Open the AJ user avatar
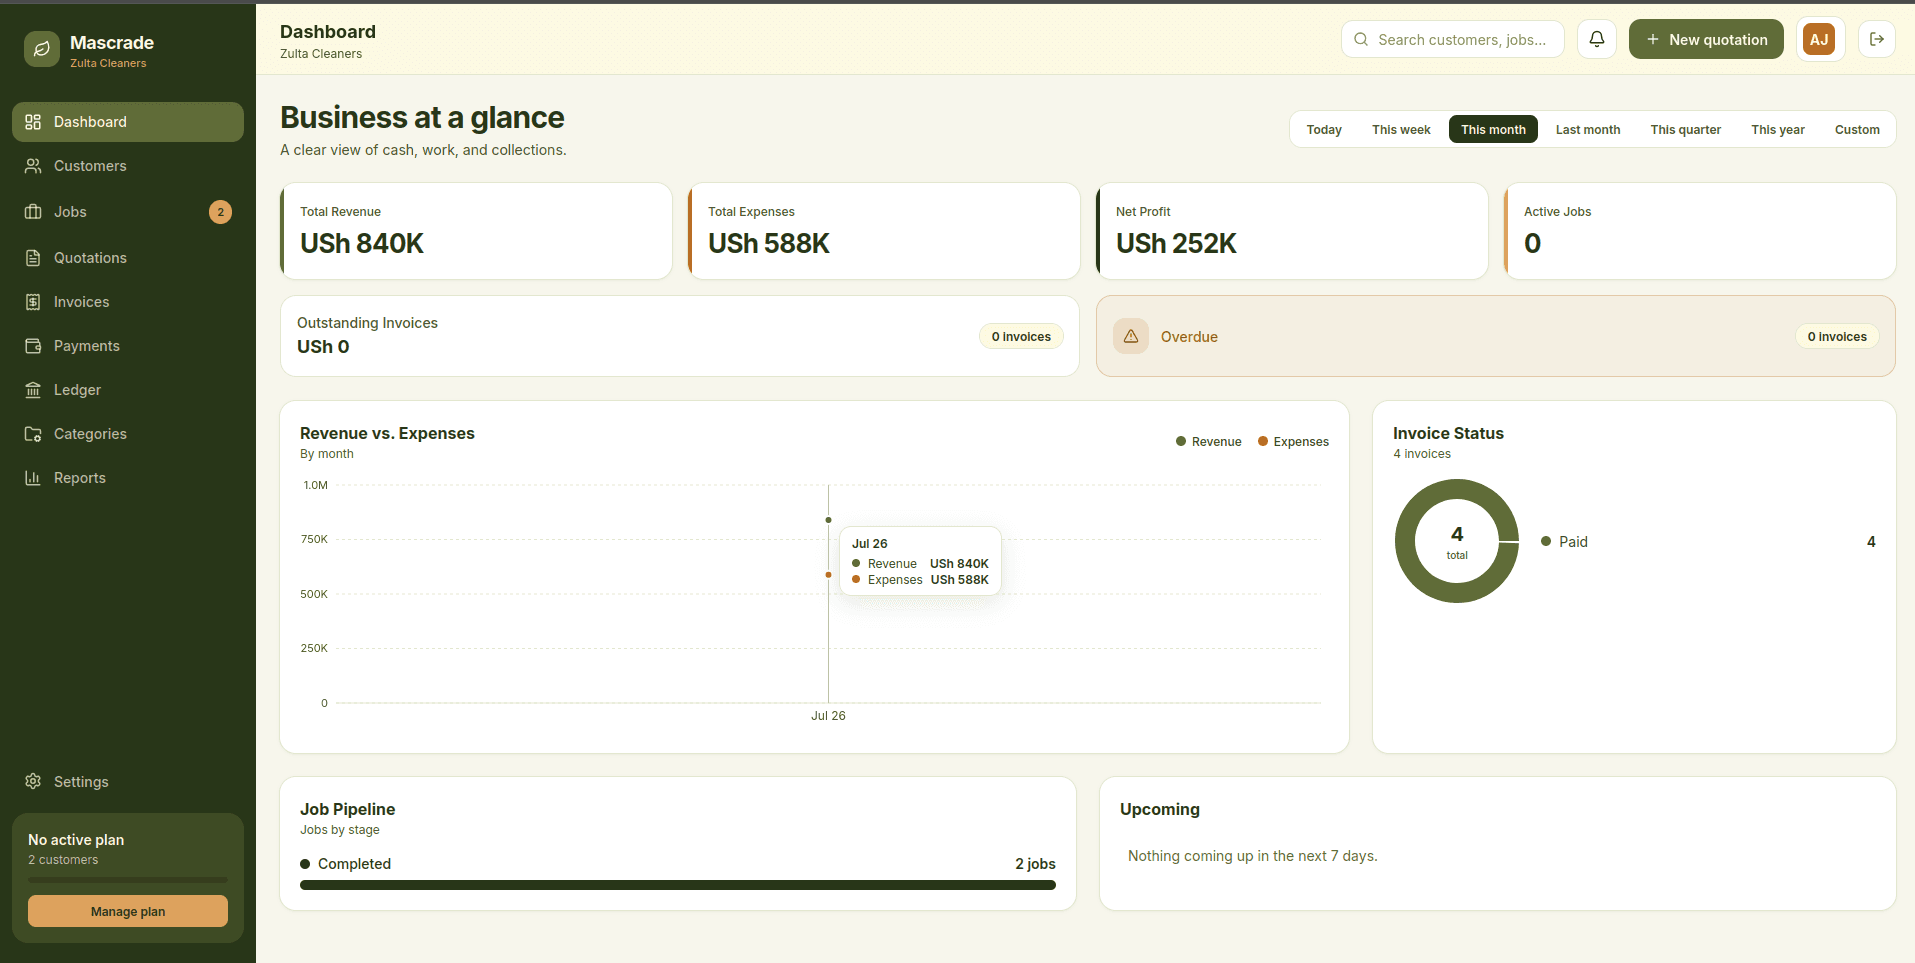1915x963 pixels. tap(1819, 39)
